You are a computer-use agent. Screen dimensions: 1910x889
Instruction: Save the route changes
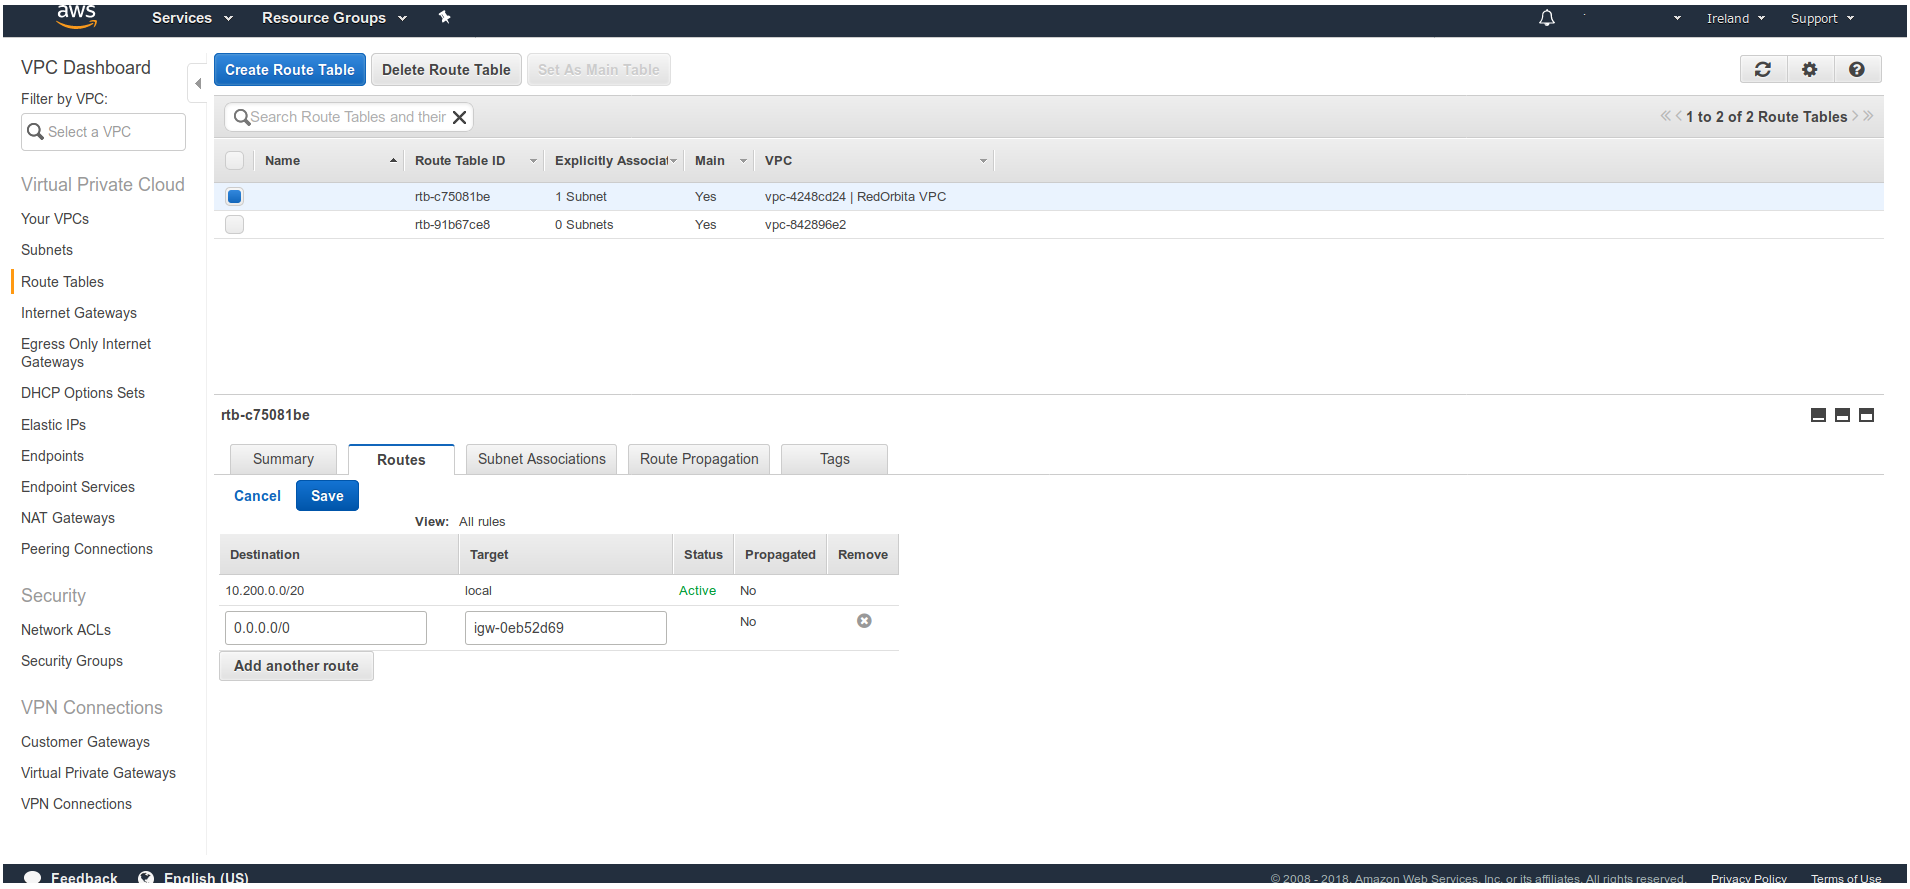[327, 496]
